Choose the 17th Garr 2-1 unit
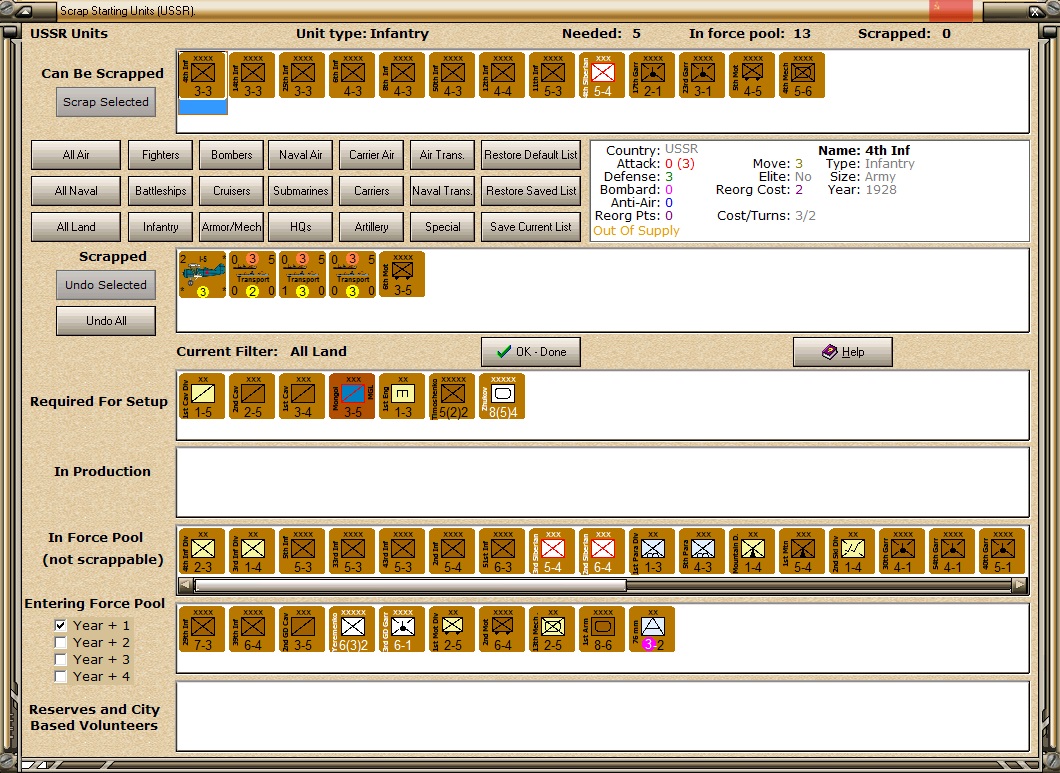 tap(653, 75)
